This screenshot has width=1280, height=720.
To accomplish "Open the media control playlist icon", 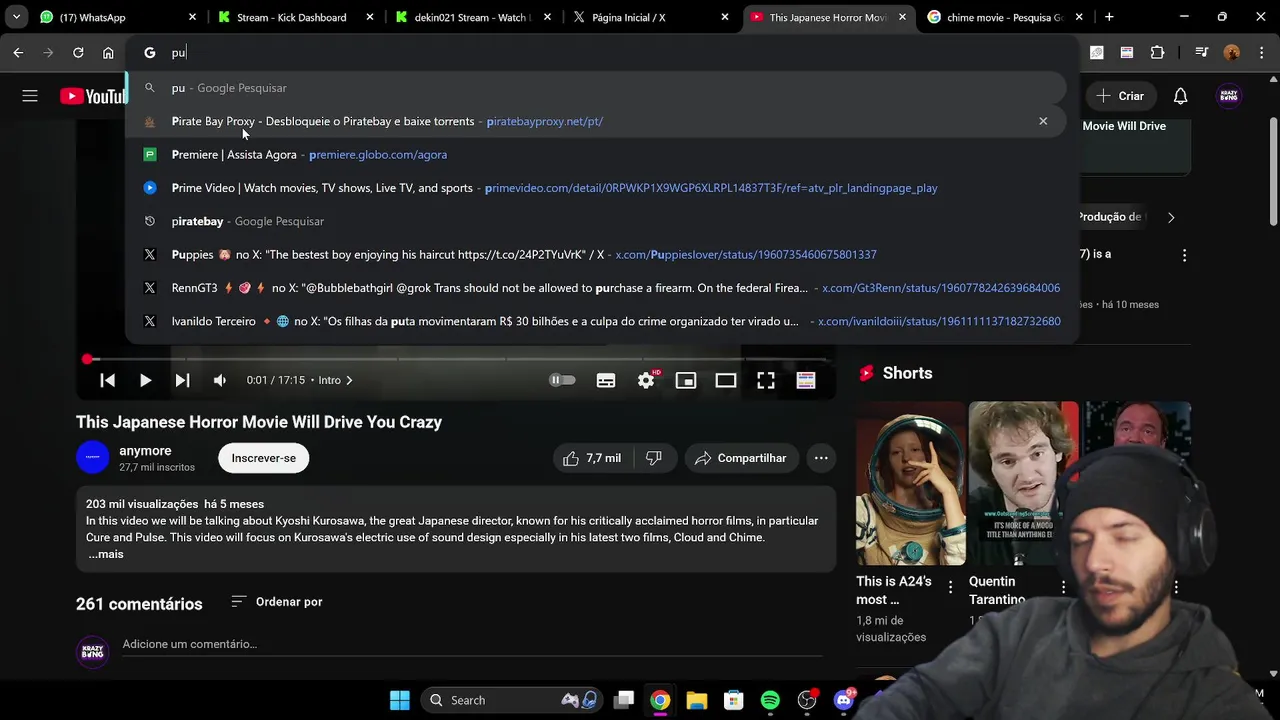I will pyautogui.click(x=1202, y=53).
